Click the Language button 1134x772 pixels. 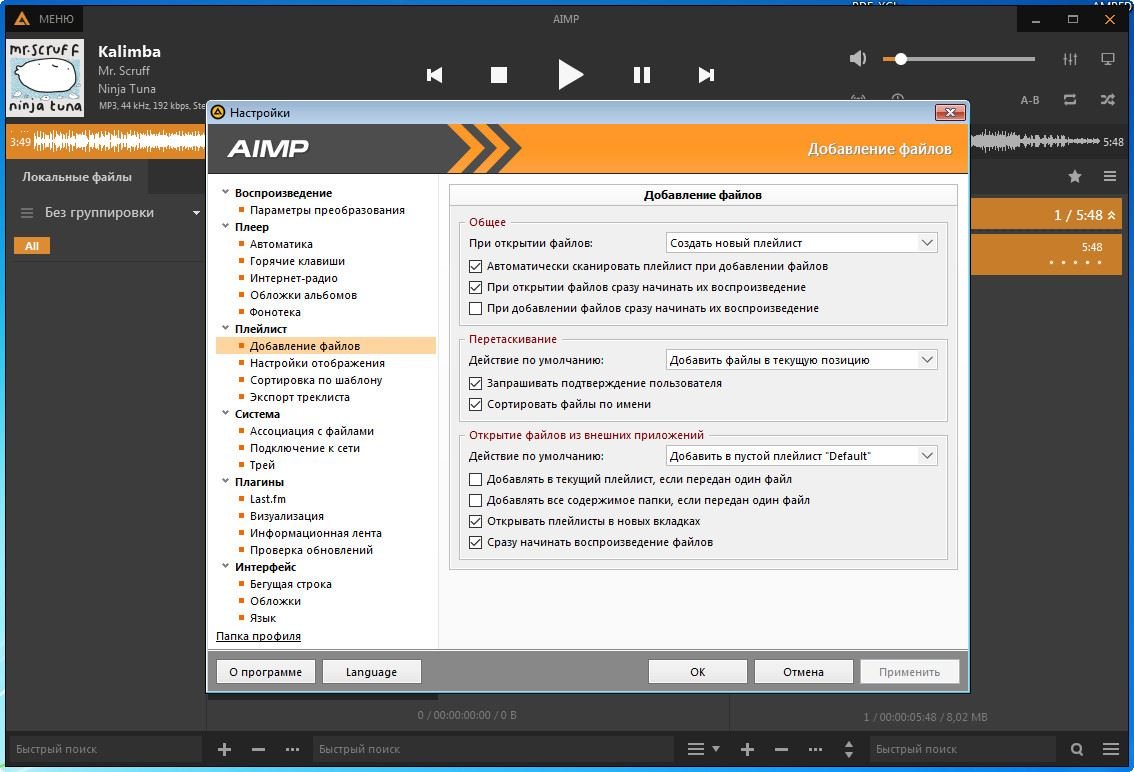tap(371, 671)
